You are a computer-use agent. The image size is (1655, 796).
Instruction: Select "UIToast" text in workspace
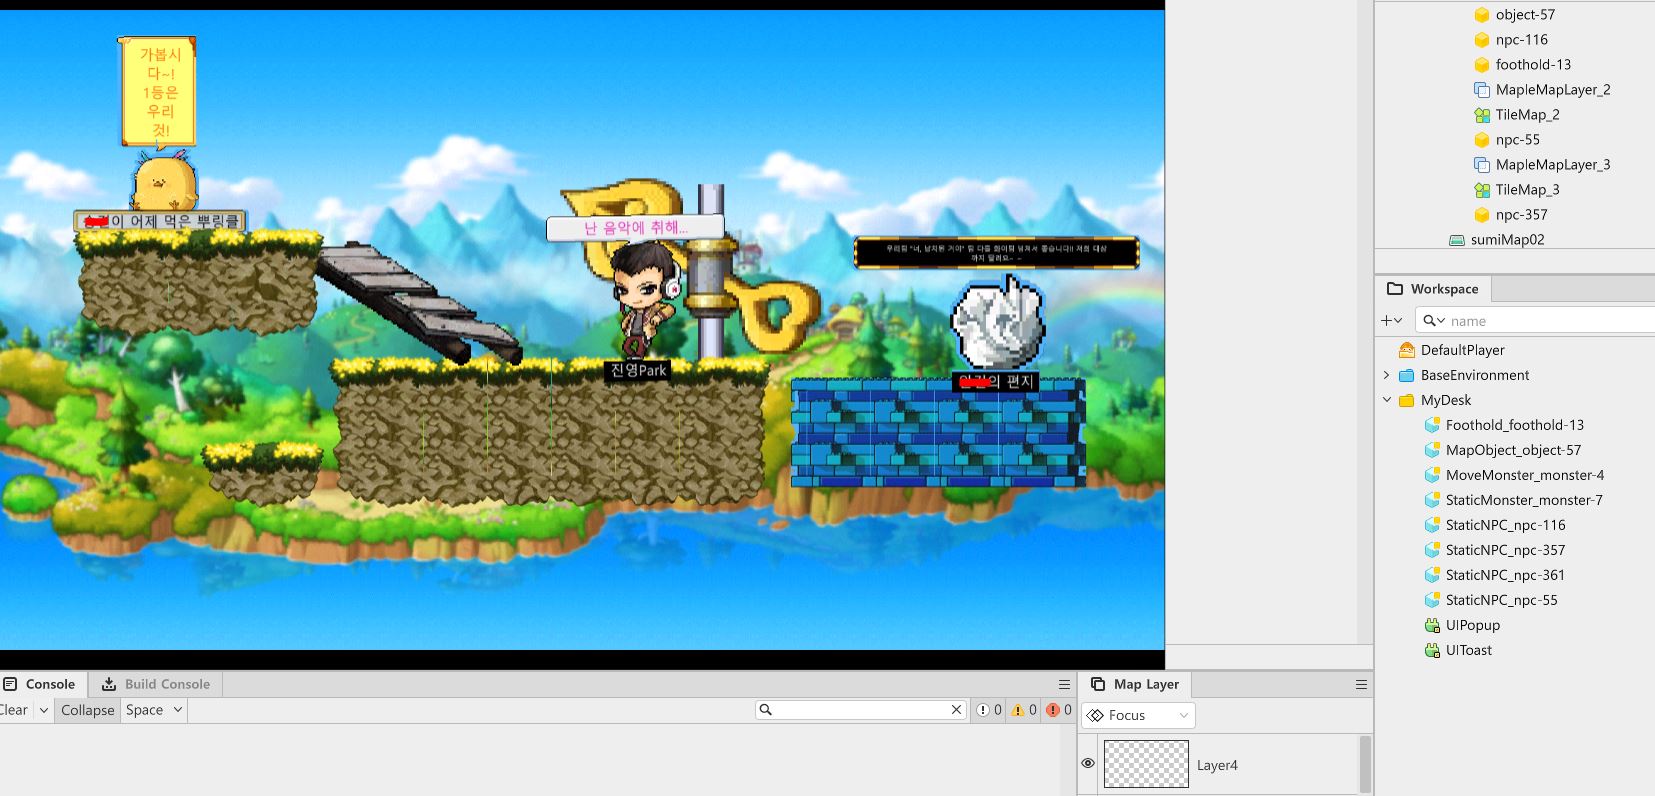1468,650
